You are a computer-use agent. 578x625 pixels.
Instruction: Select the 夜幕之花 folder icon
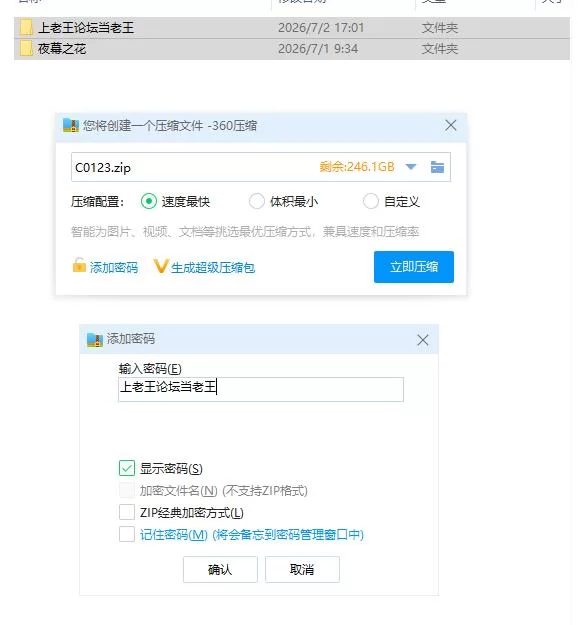[26, 49]
